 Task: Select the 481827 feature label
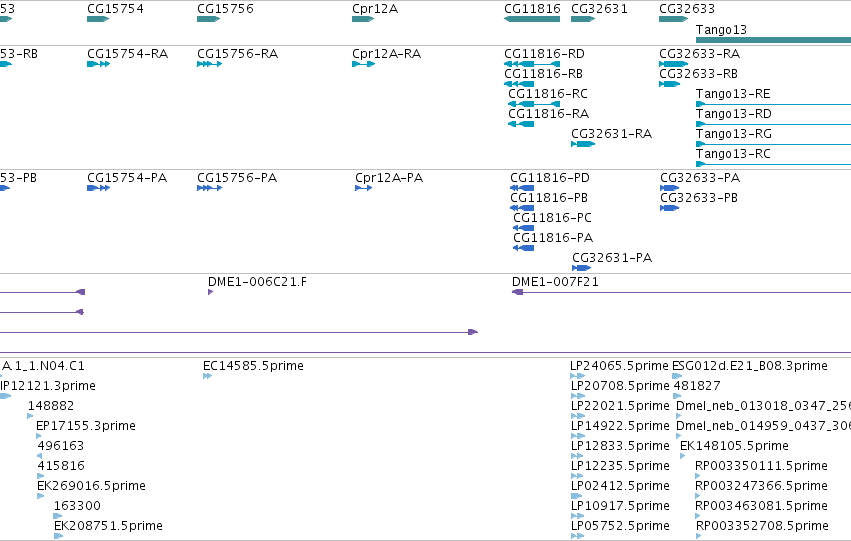click(x=697, y=386)
